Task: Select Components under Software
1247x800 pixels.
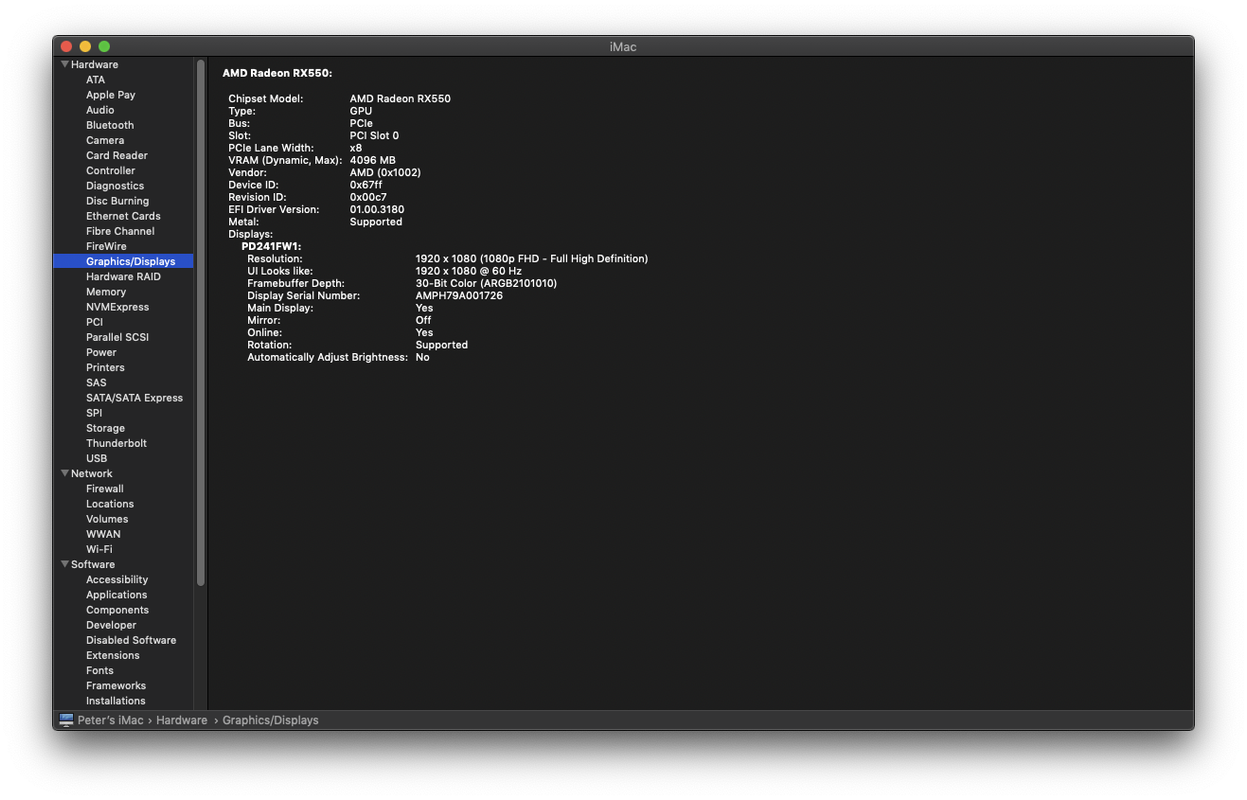Action: [x=117, y=610]
